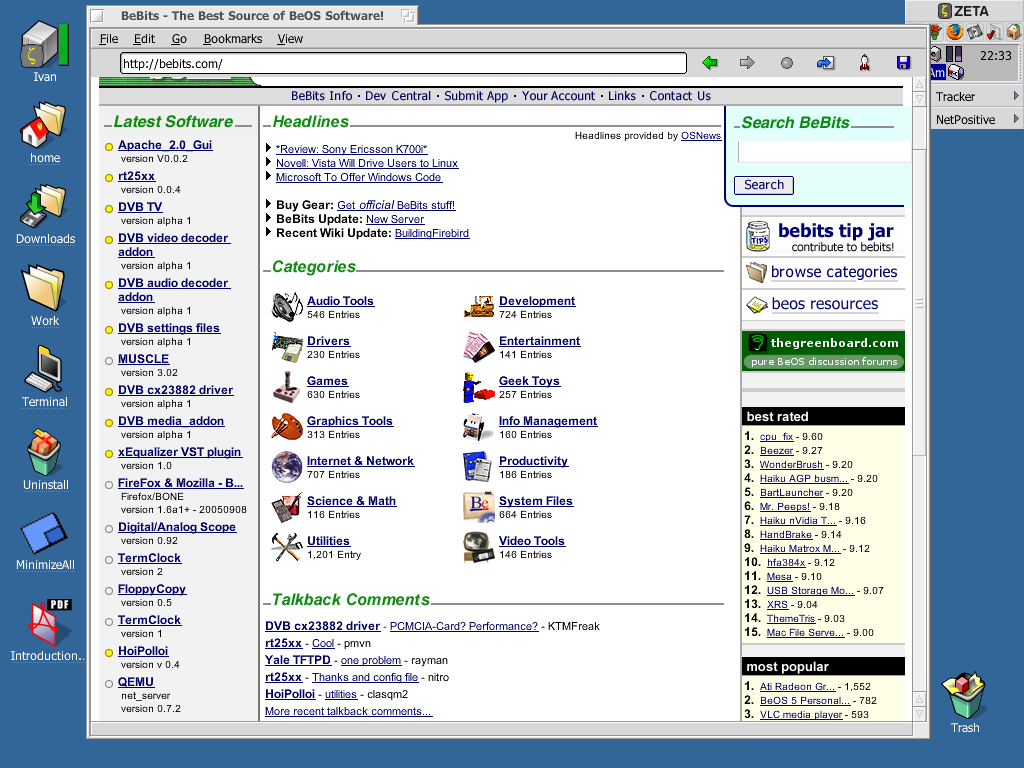
Task: Click the triangle beside Recent Wiki Update
Action: 268,232
